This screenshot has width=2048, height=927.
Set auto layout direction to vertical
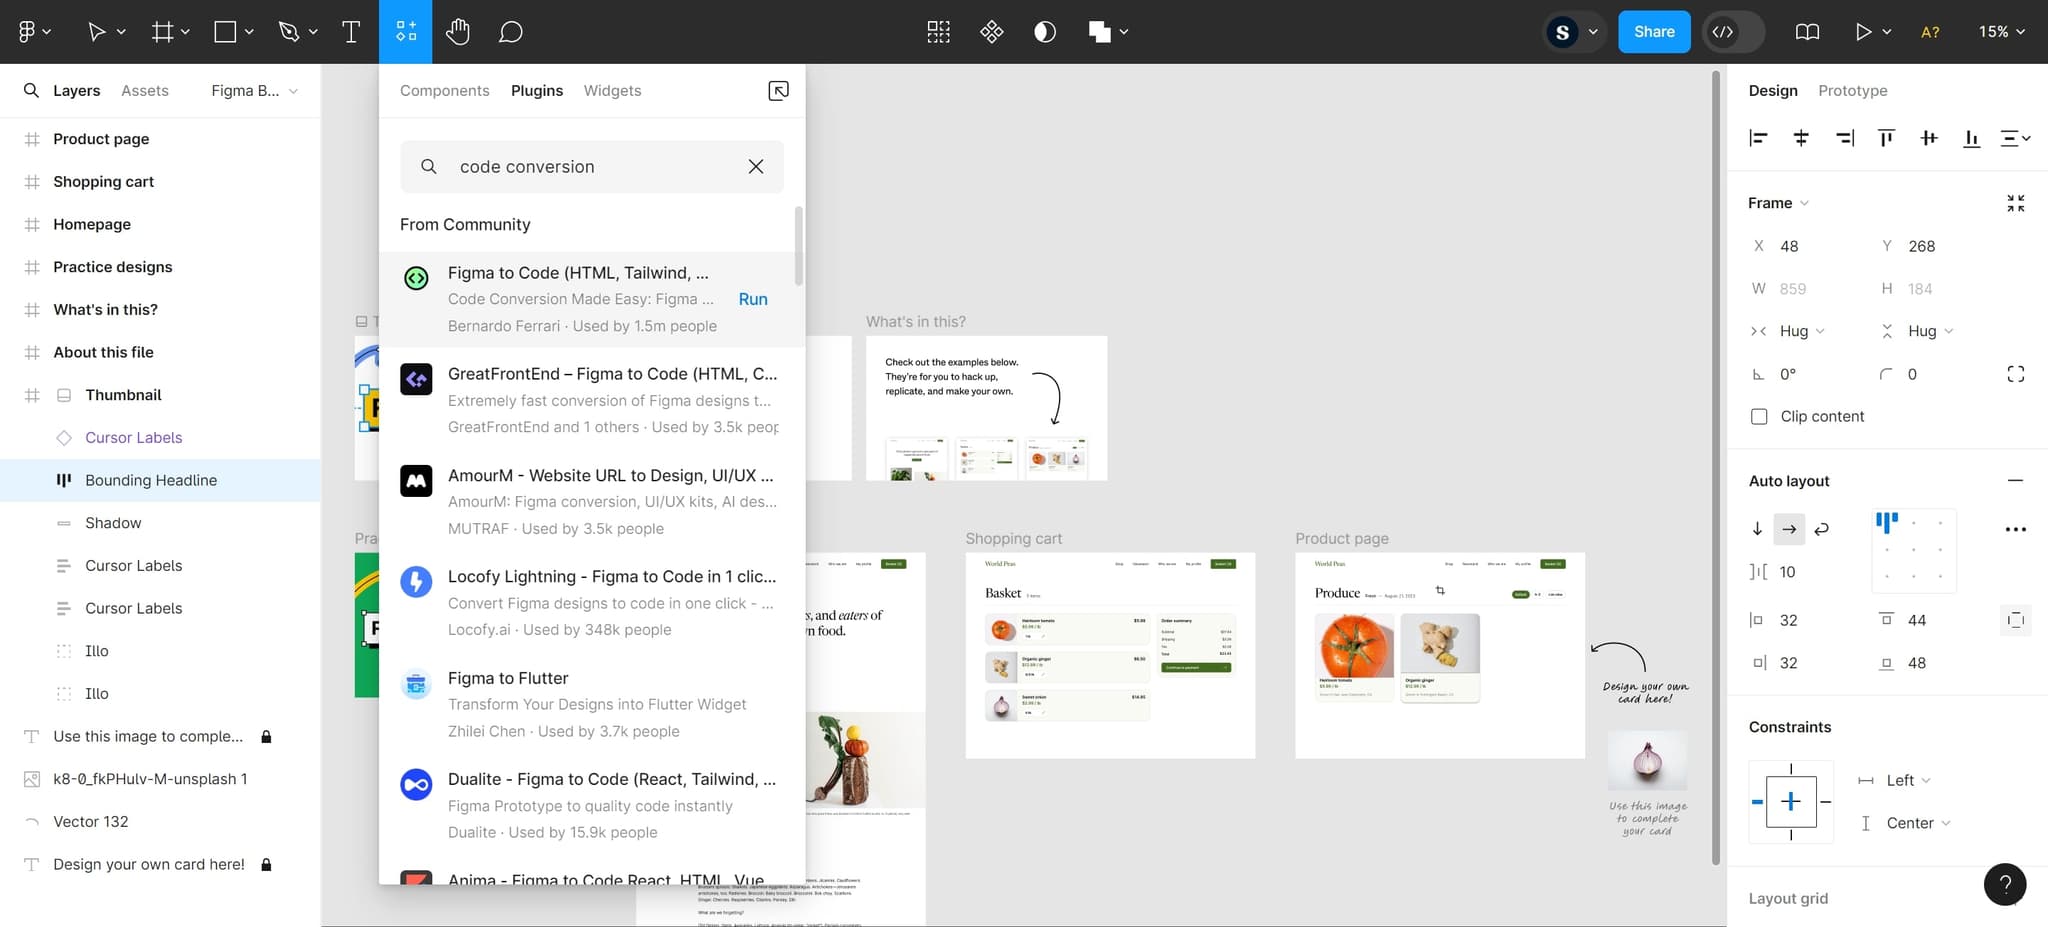pyautogui.click(x=1757, y=529)
